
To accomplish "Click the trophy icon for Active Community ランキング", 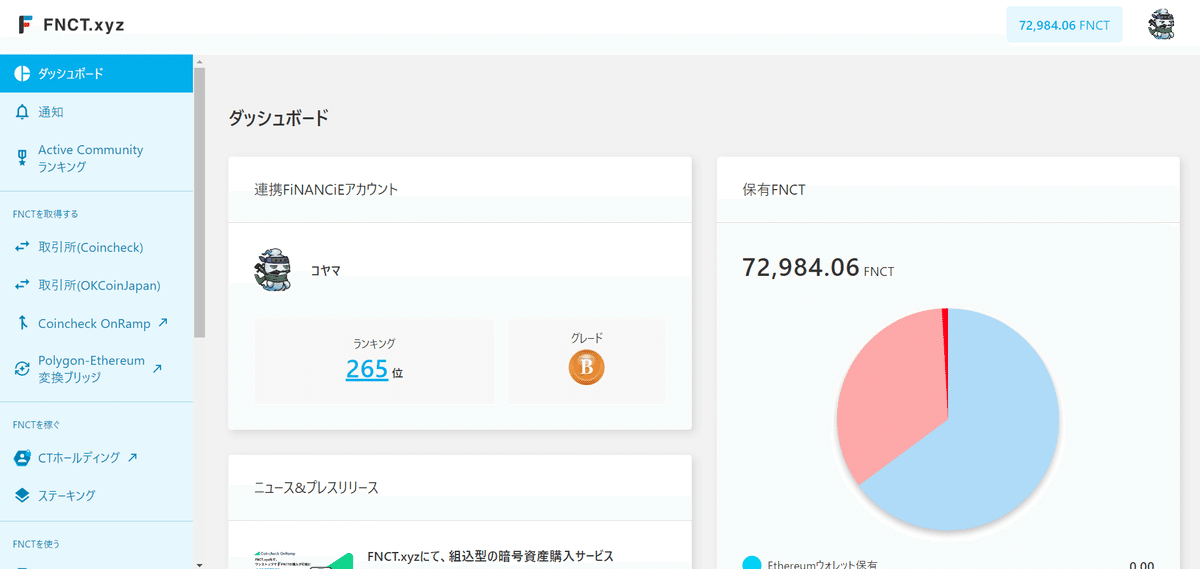I will (x=22, y=158).
